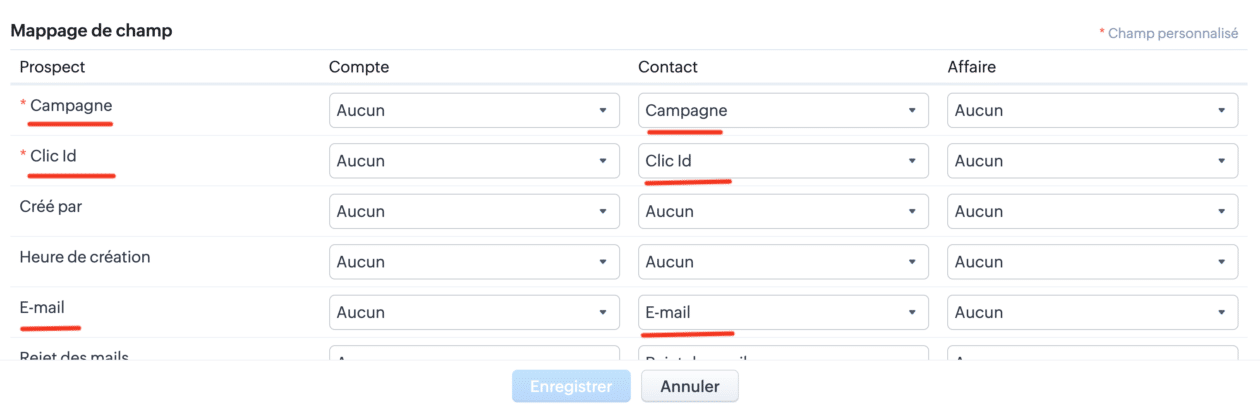Image resolution: width=1260 pixels, height=409 pixels.
Task: Open Affaire dropdown for Clic Id row
Action: click(1092, 161)
